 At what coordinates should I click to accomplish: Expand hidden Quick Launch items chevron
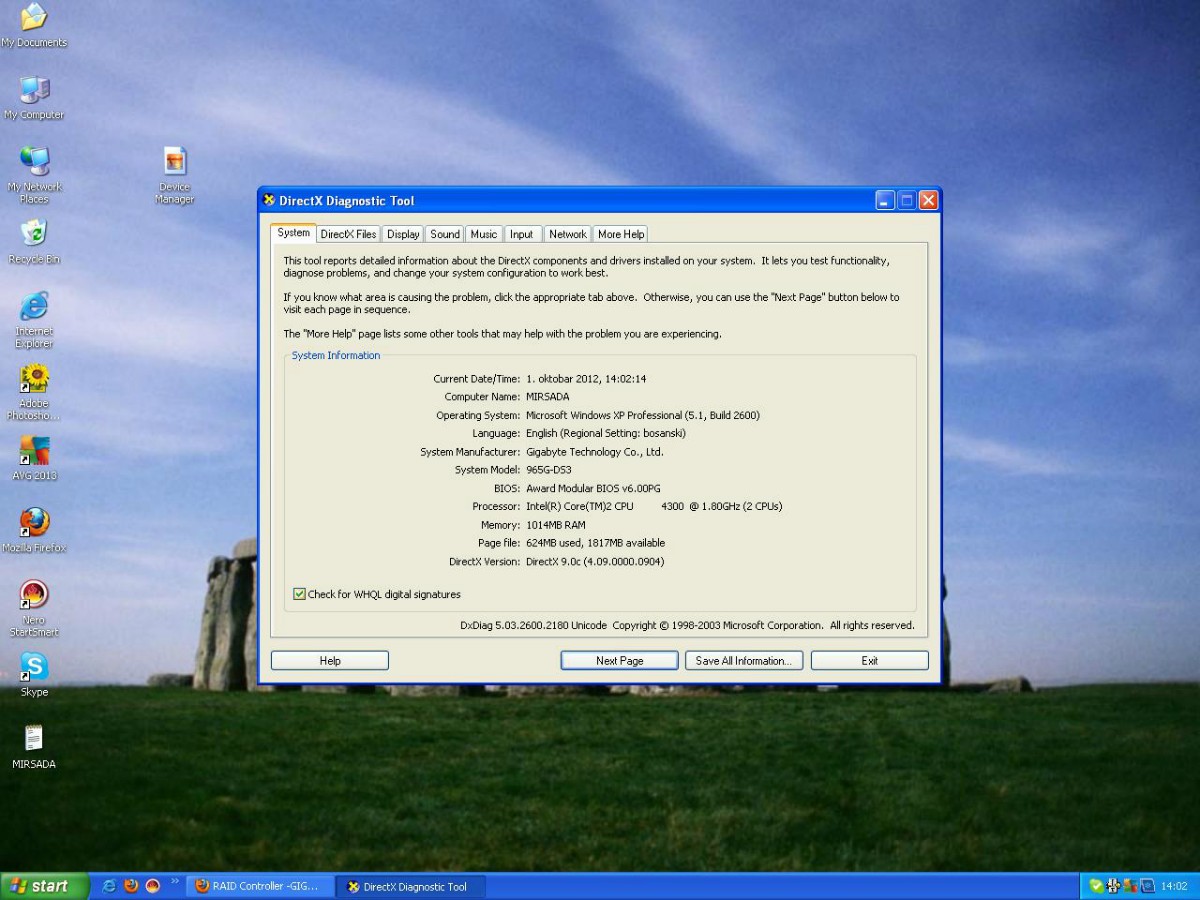[175, 882]
